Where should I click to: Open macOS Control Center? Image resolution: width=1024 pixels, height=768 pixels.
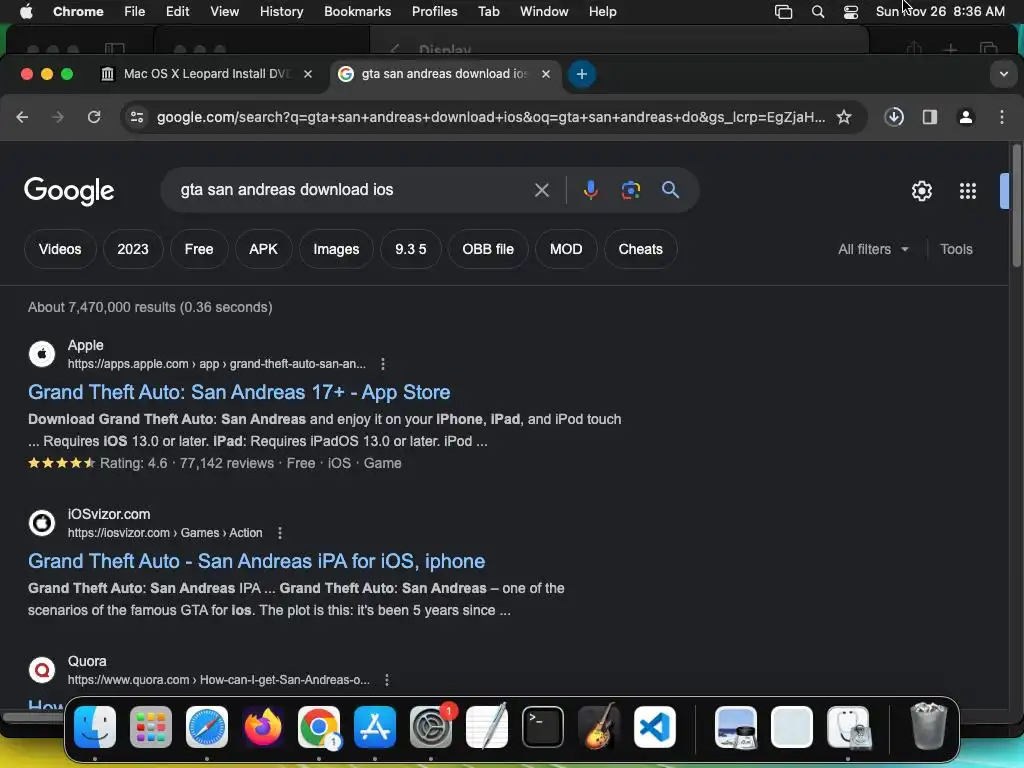tap(850, 11)
